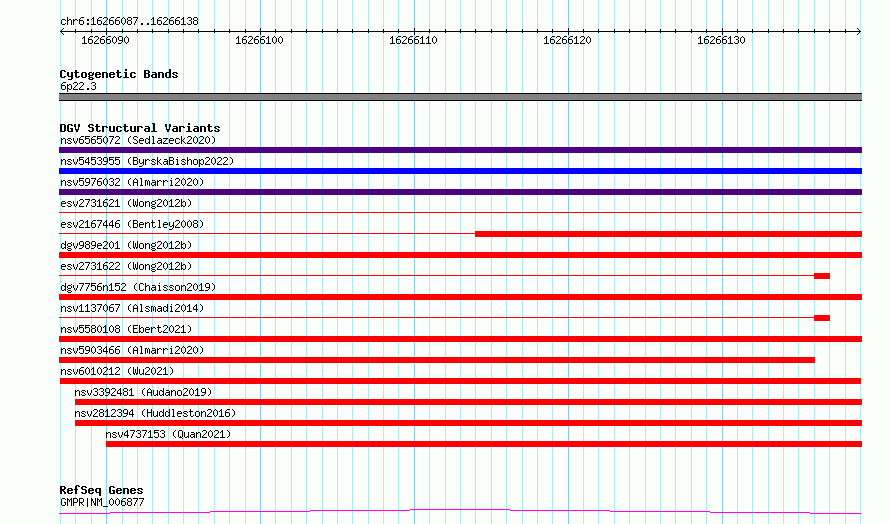Screen dimensions: 890x524
Task: Click the Cytogenetic Bands track title
Action: pos(119,74)
